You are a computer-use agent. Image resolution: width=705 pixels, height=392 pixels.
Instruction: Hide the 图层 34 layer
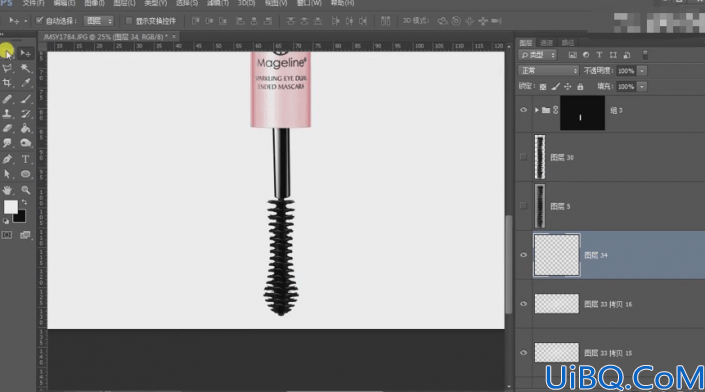(523, 255)
